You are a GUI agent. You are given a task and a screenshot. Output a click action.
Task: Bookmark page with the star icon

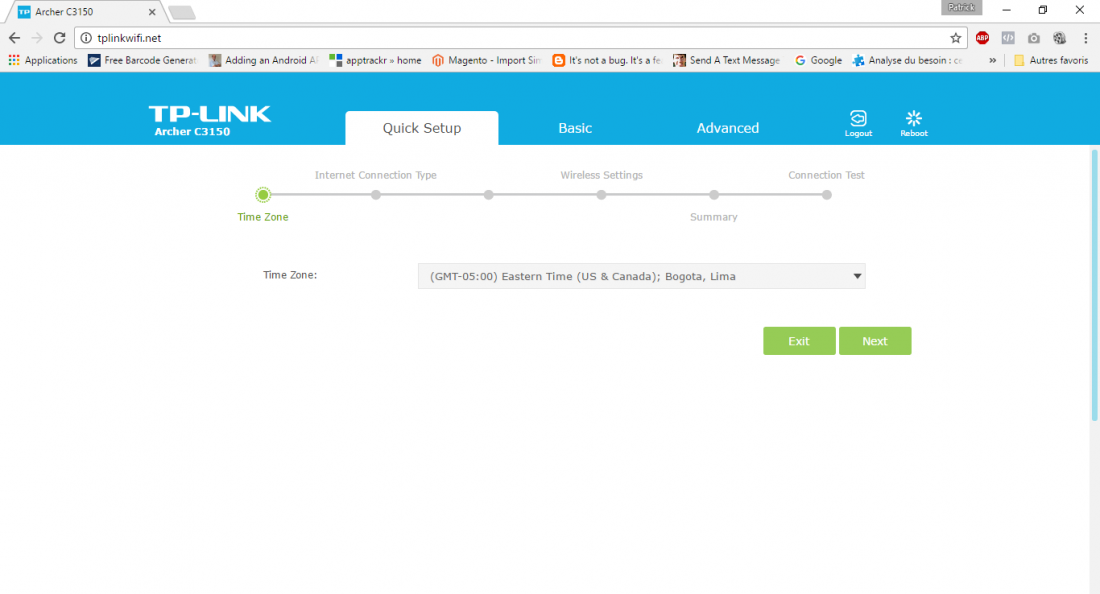(x=956, y=38)
